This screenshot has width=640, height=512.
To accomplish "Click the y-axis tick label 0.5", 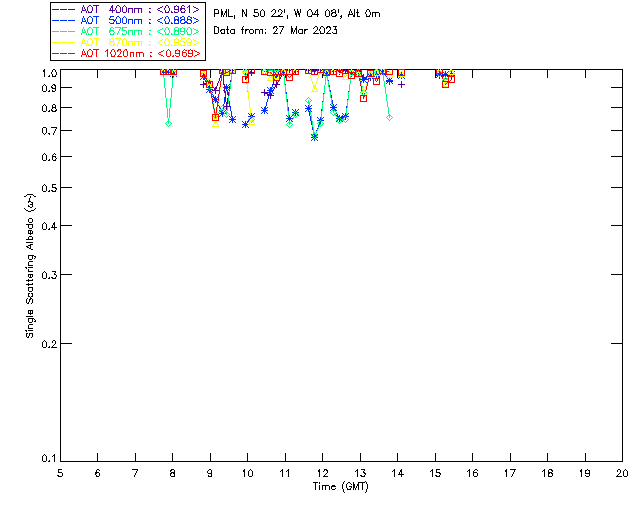I will tap(46, 188).
